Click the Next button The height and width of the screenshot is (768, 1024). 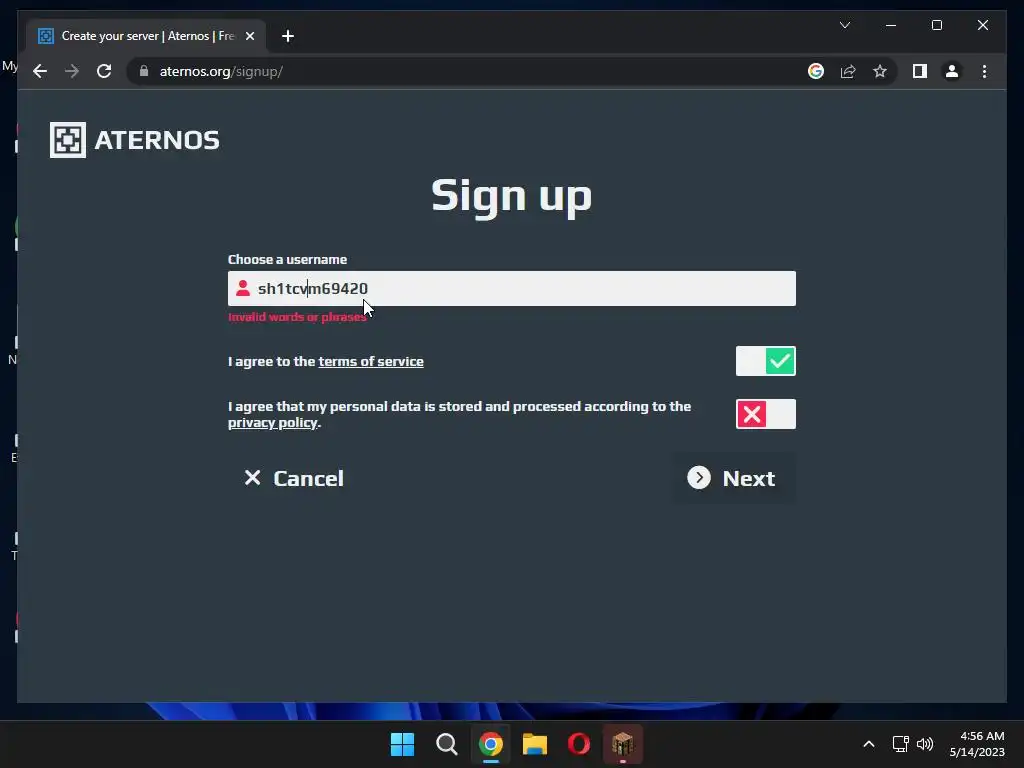click(x=733, y=478)
